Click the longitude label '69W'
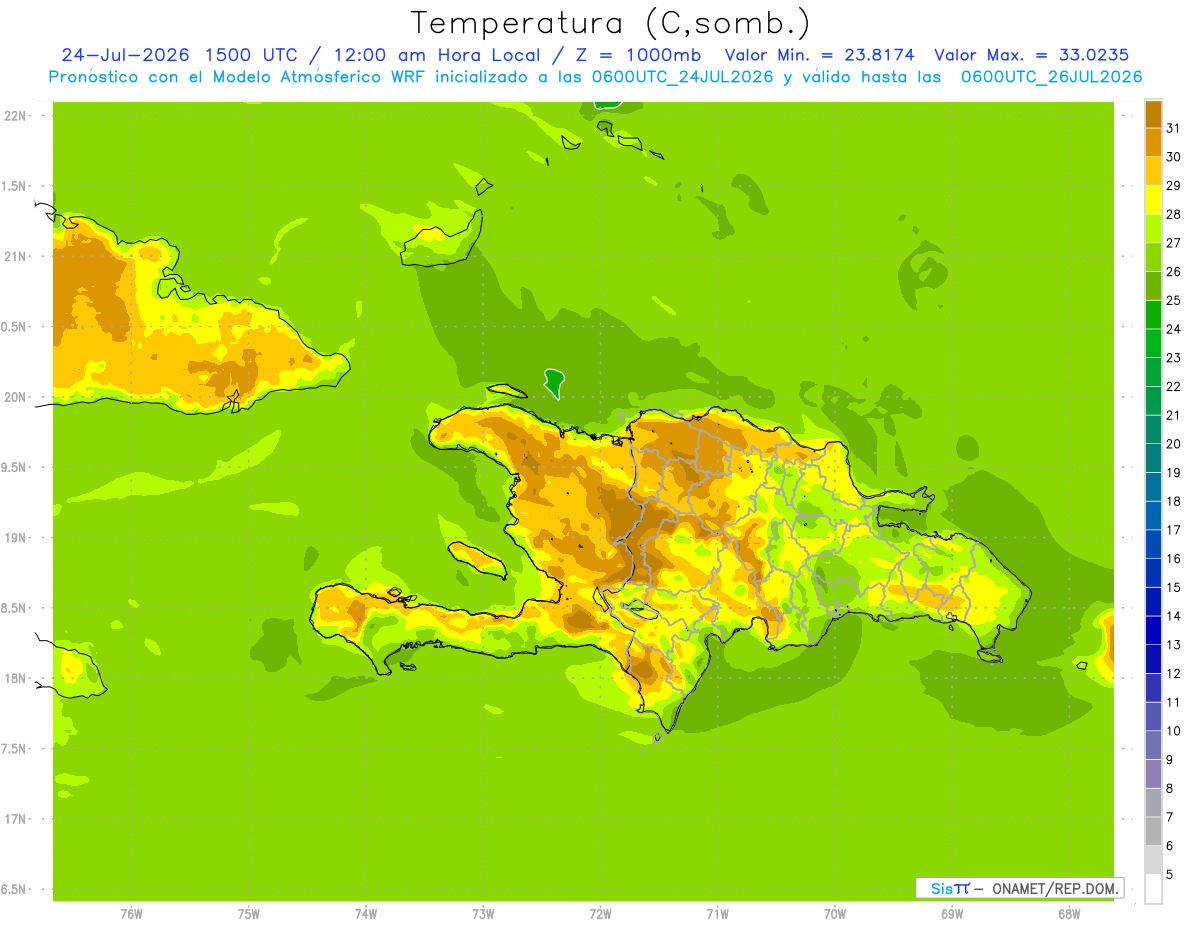Image resolution: width=1200 pixels, height=927 pixels. (952, 914)
